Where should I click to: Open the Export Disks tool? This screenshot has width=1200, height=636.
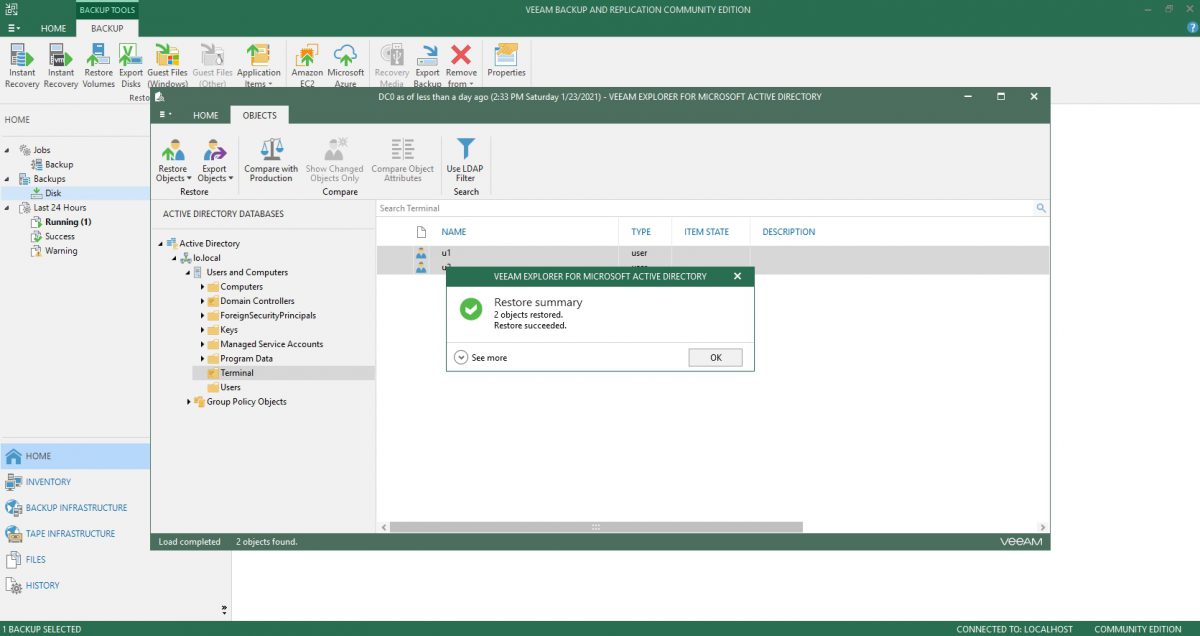coord(131,63)
